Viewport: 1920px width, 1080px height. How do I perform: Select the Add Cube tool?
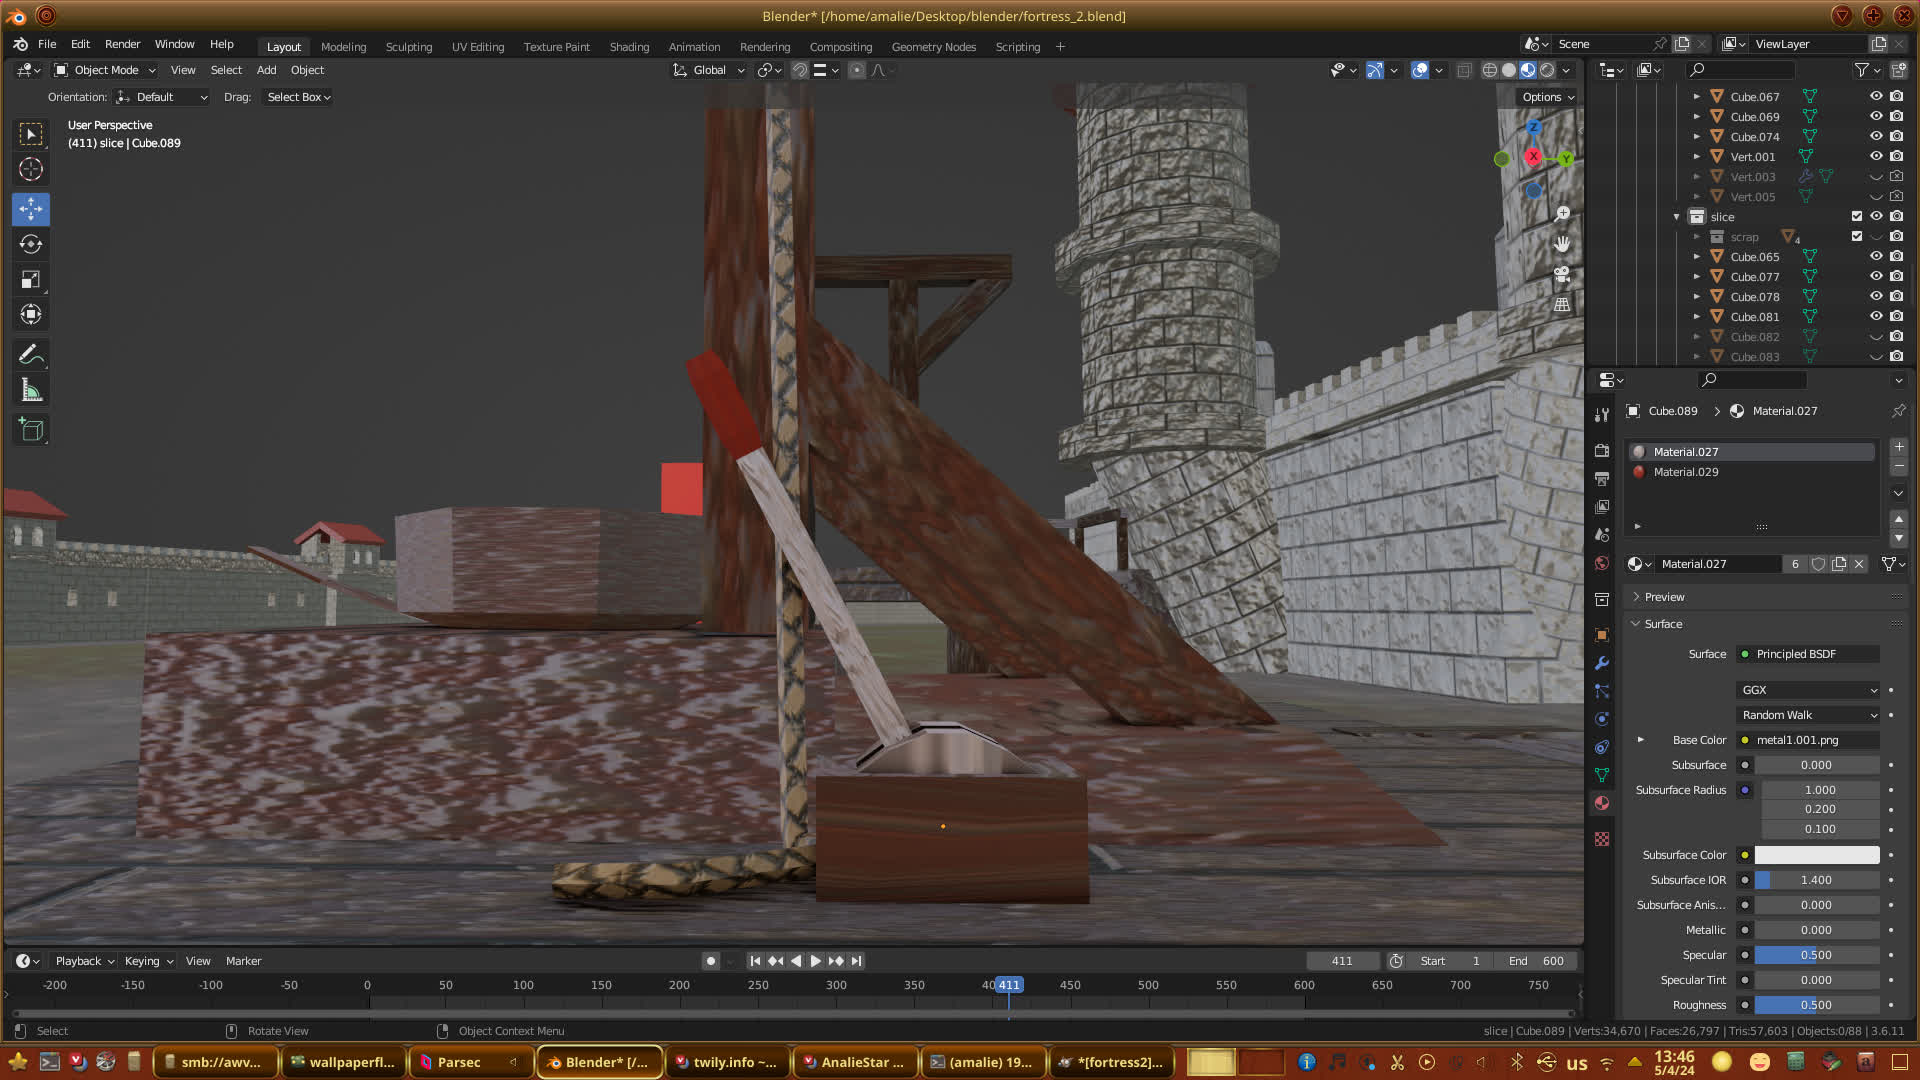pos(31,430)
